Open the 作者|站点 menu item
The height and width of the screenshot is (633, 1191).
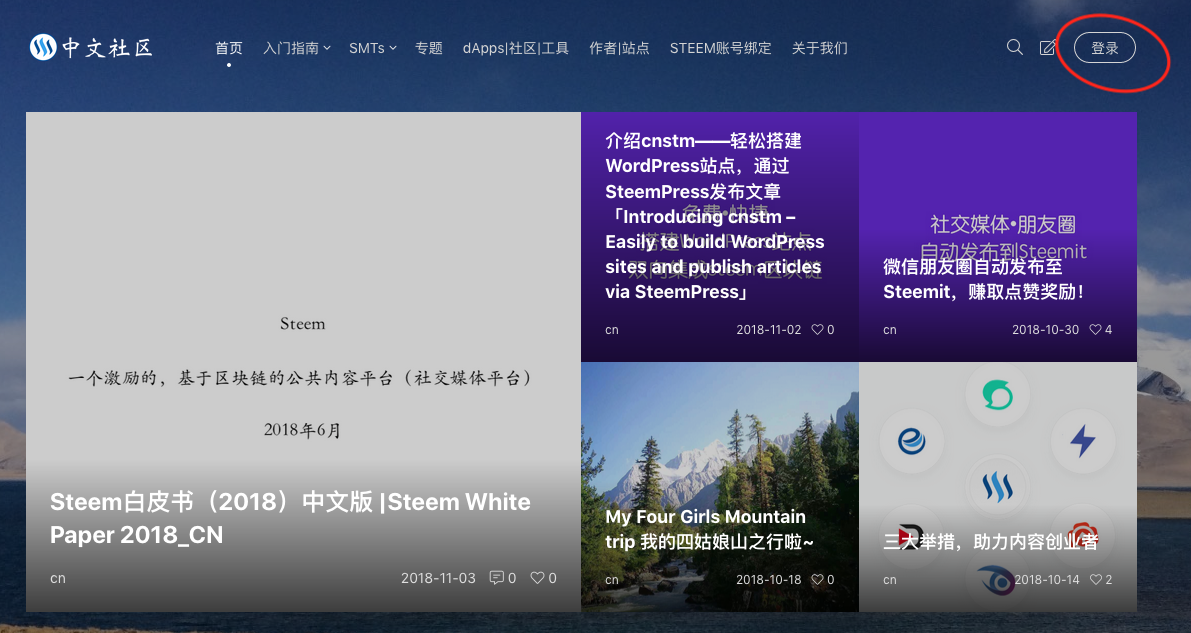(619, 48)
